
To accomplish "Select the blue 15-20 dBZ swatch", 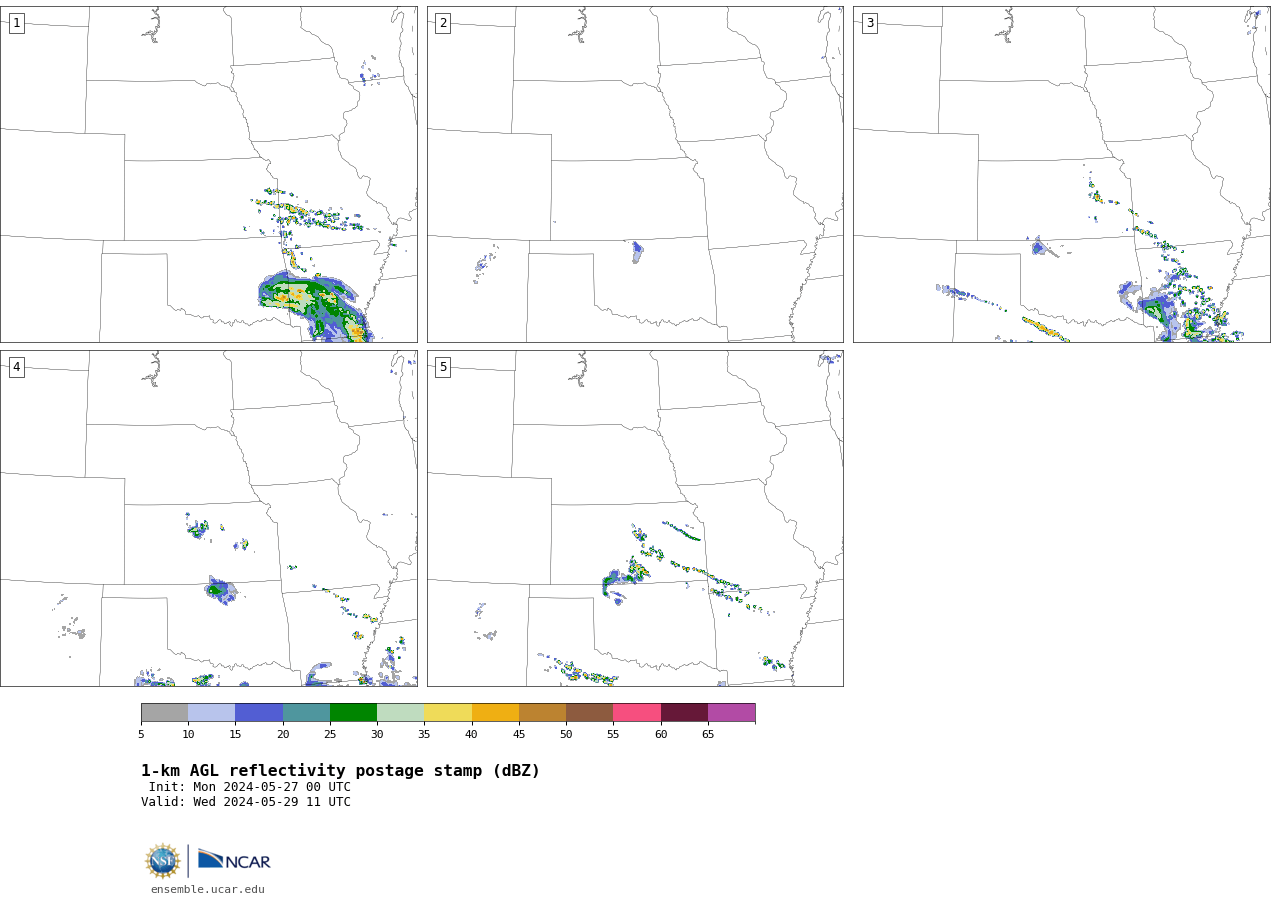I will [x=259, y=712].
